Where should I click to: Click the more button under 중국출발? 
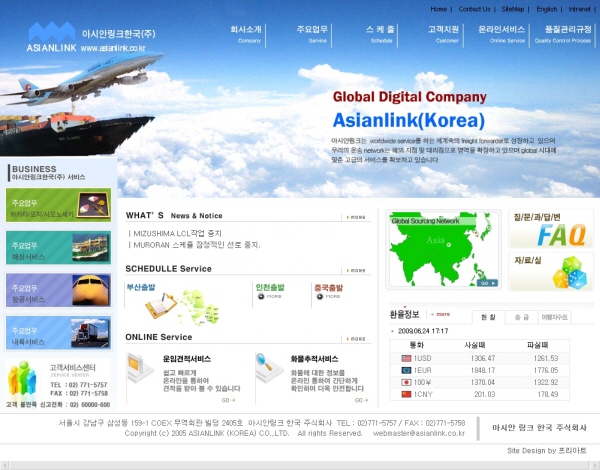point(328,297)
